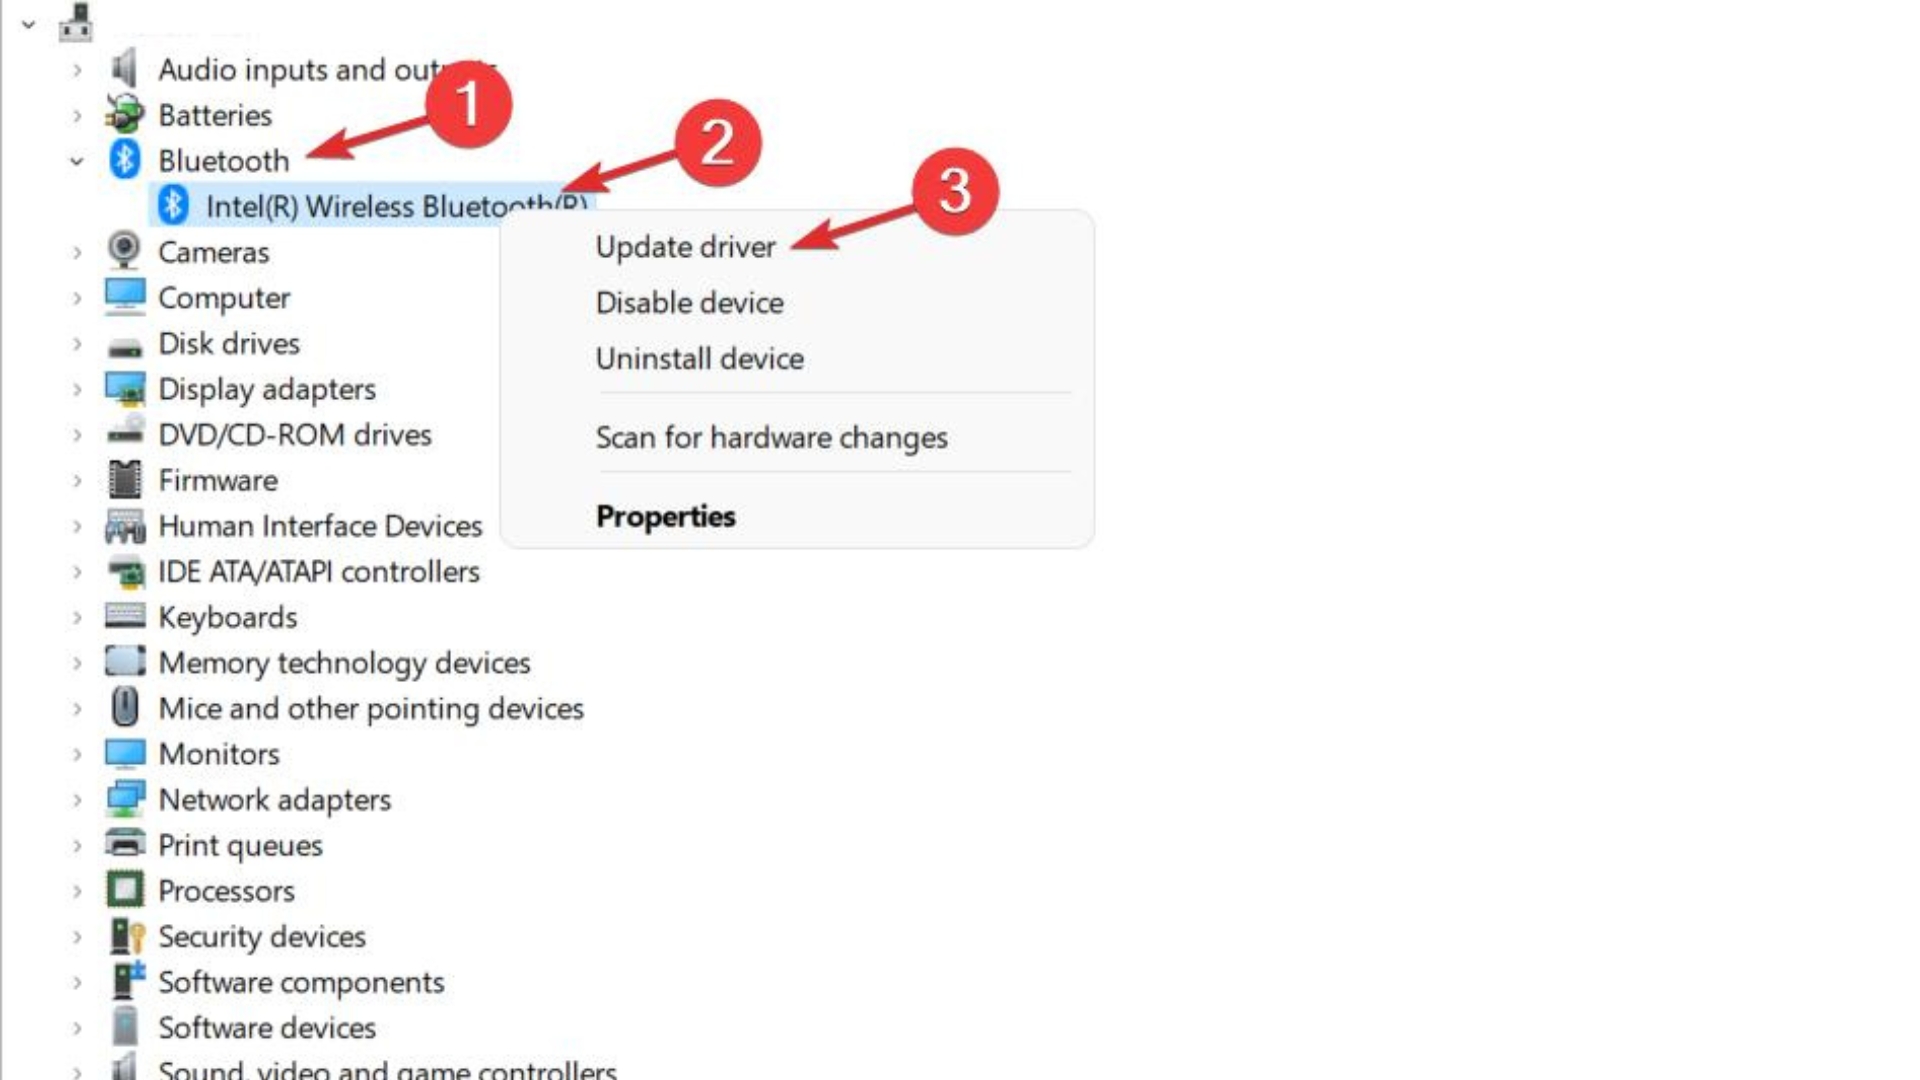Screen dimensions: 1920x1080
Task: Expand the Audio inputs and outputs tree
Action: tap(75, 69)
